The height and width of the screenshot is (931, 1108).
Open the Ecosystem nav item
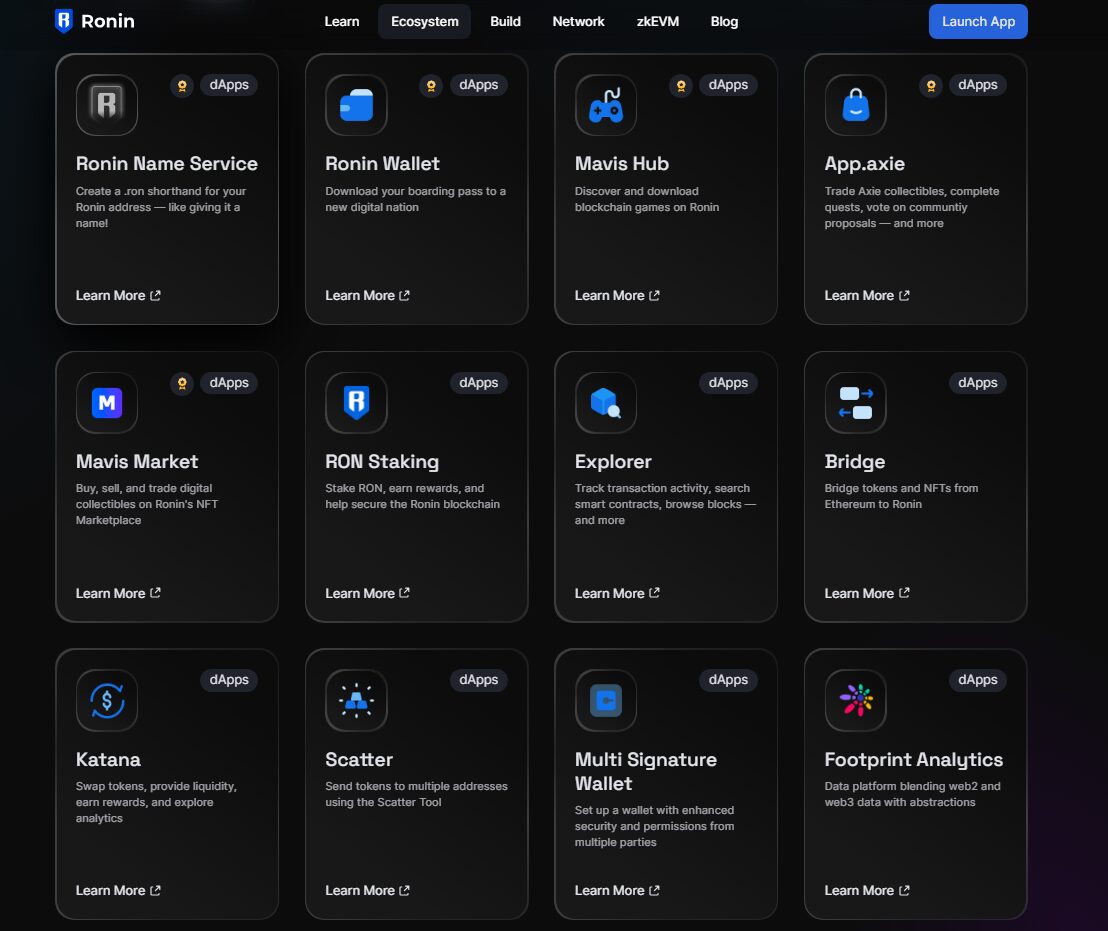pyautogui.click(x=425, y=21)
